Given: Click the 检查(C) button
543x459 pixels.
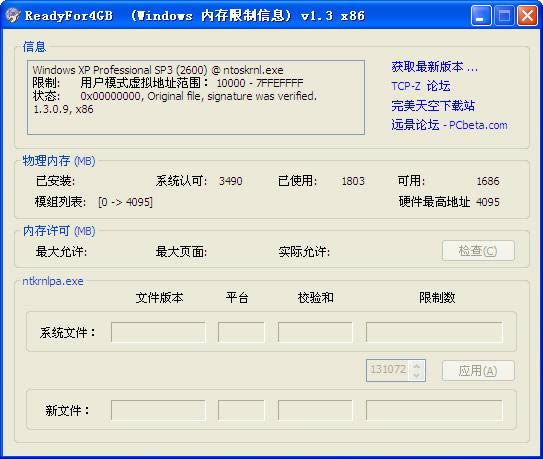Looking at the screenshot, I should point(478,250).
